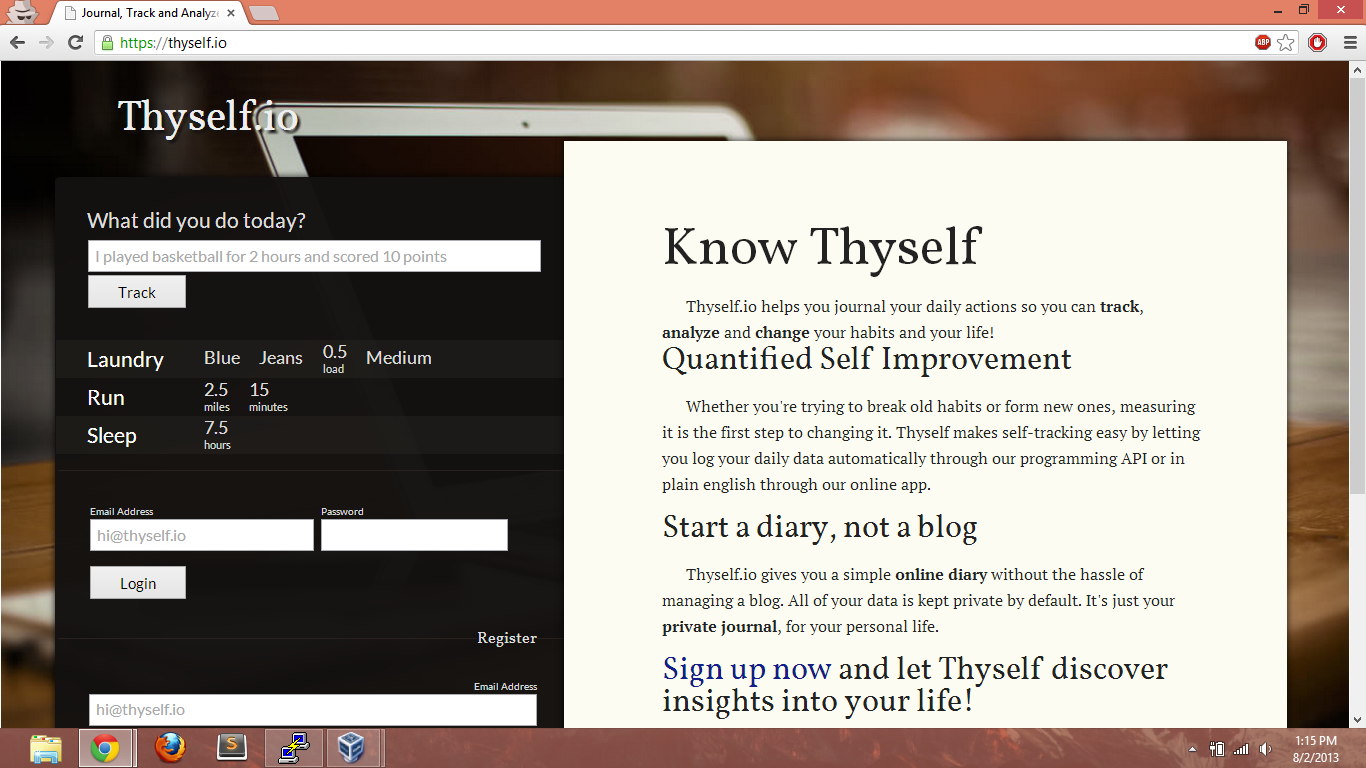Follow the Sign up now link

coord(747,668)
